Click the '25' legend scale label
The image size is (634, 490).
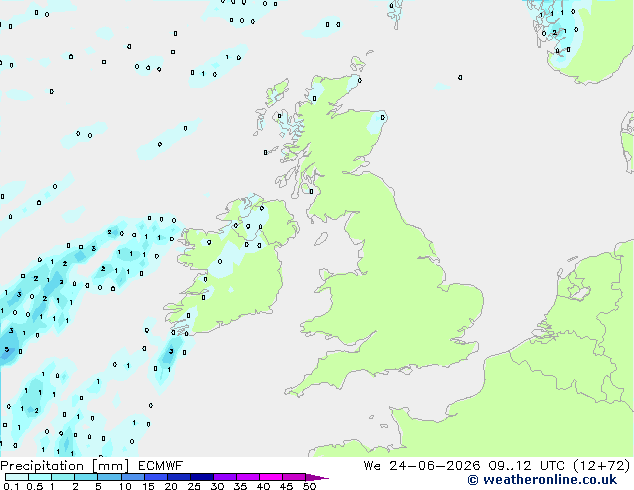(194, 486)
